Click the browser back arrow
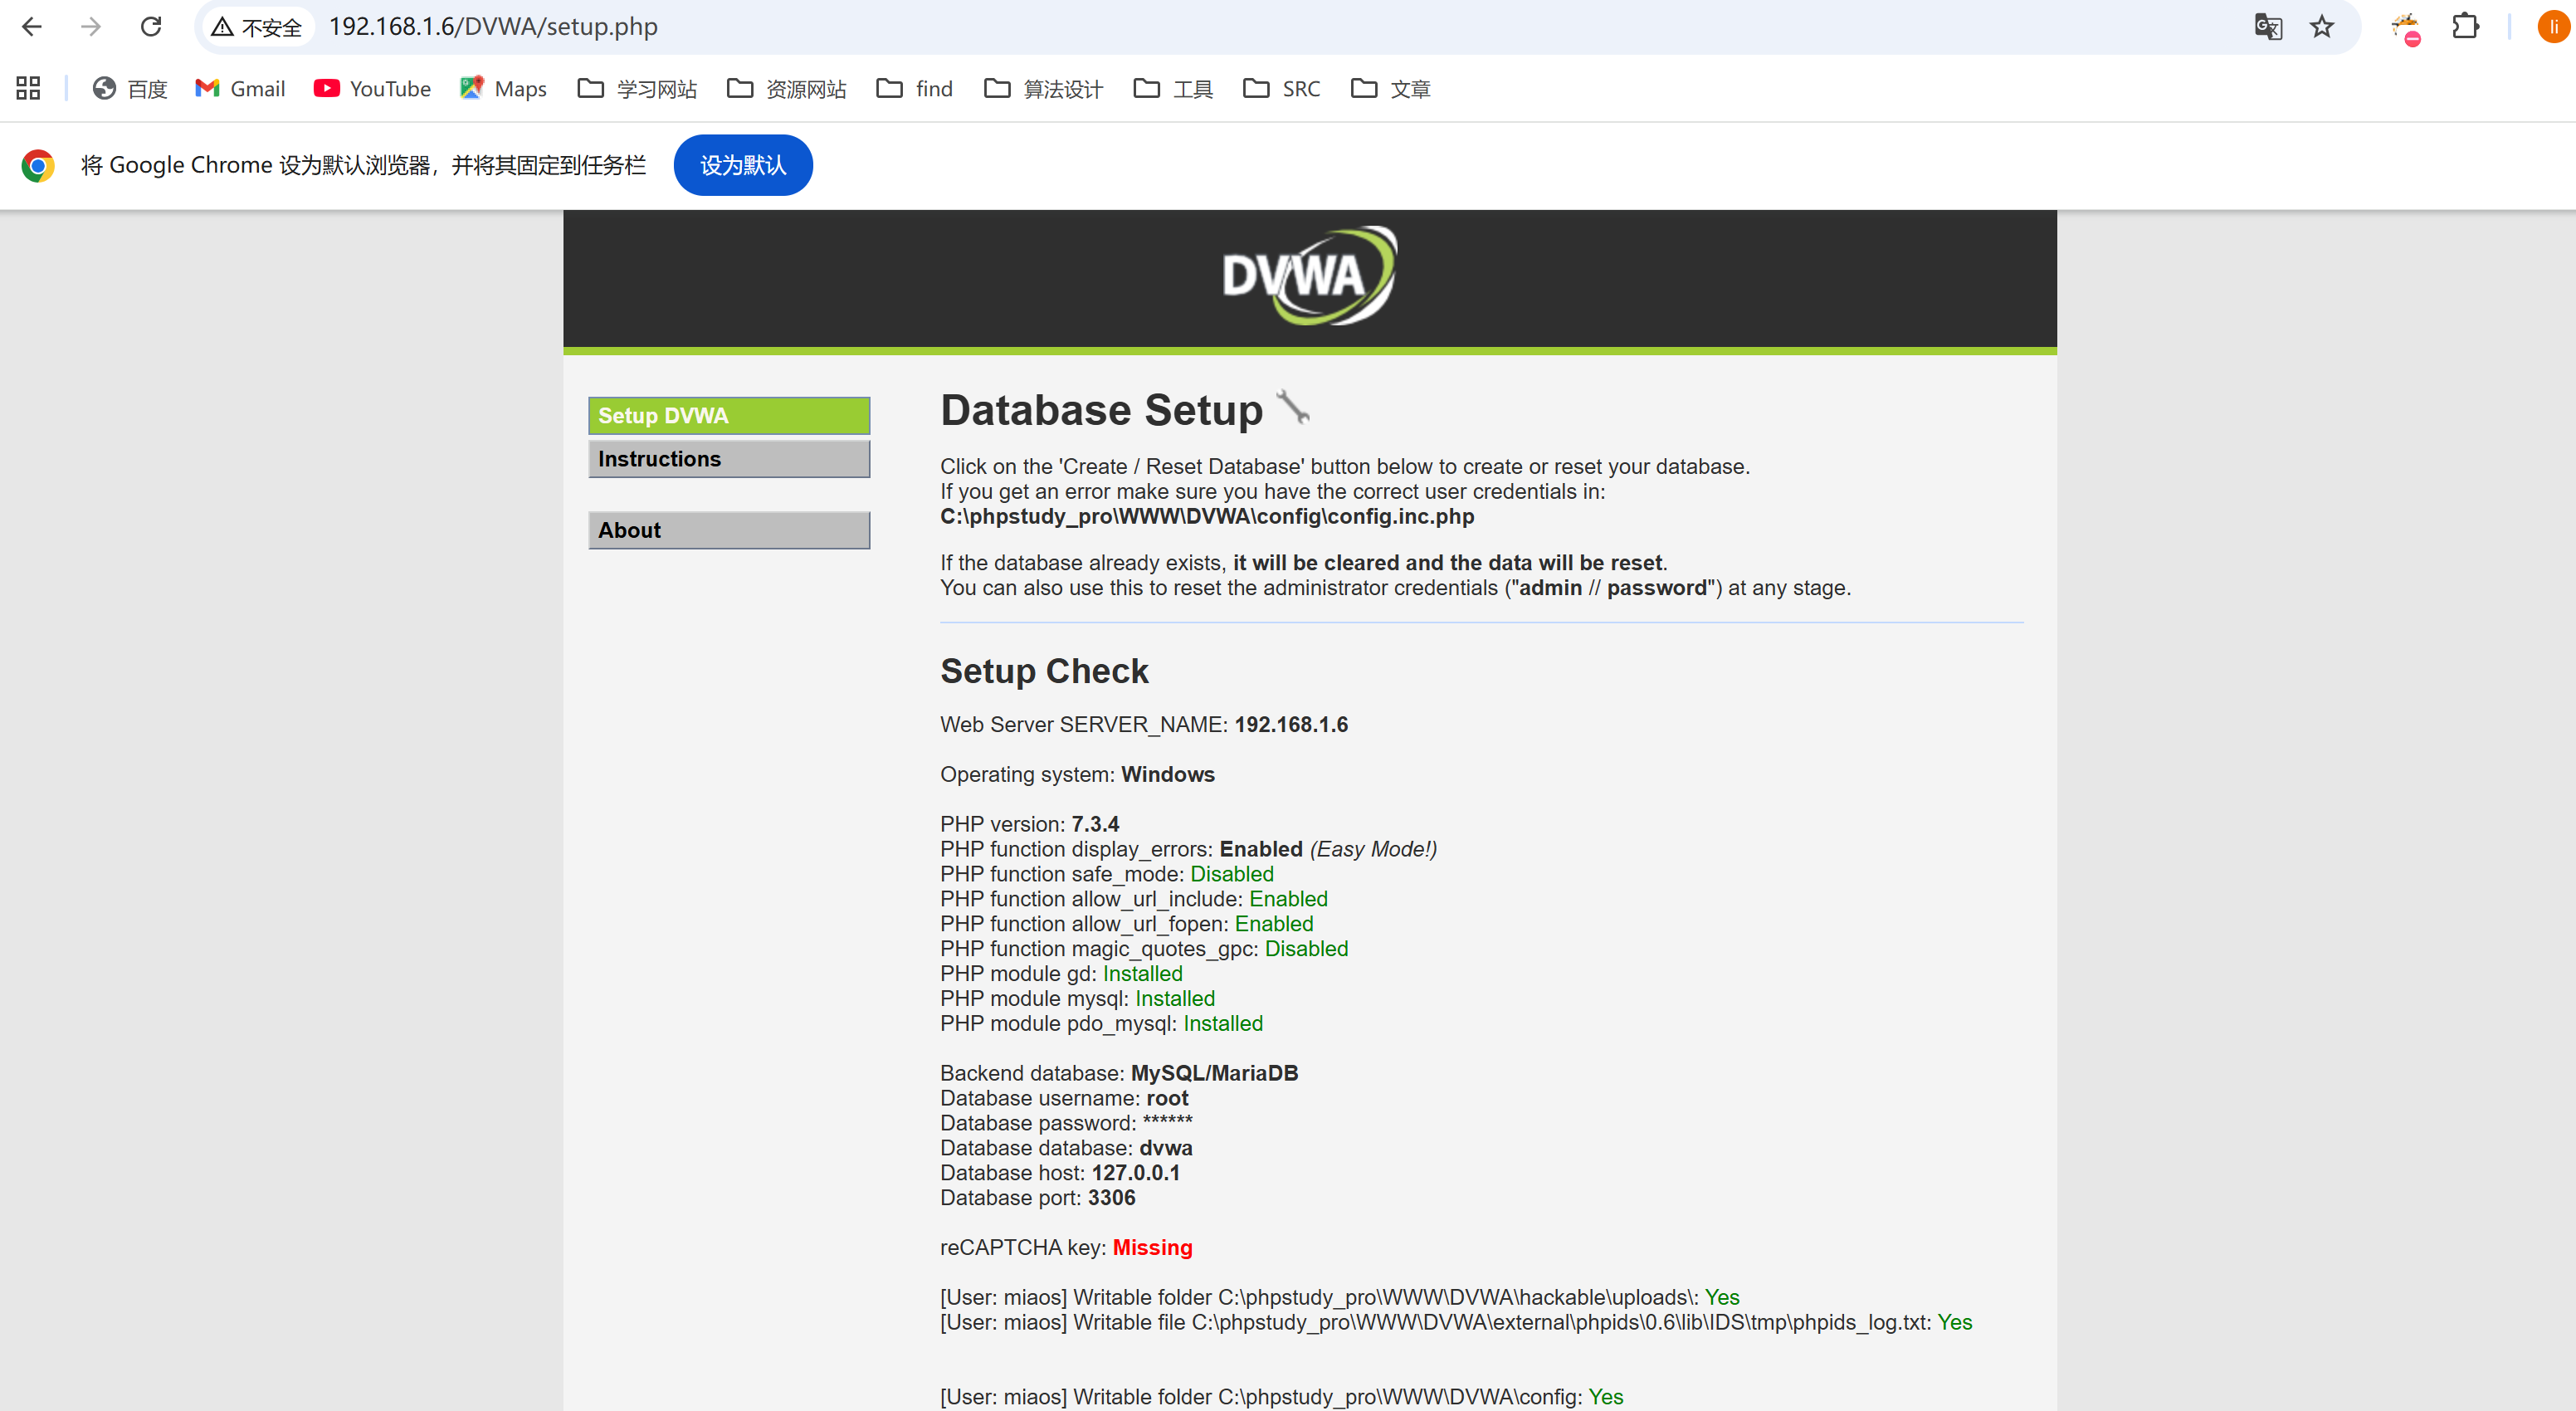 32,27
